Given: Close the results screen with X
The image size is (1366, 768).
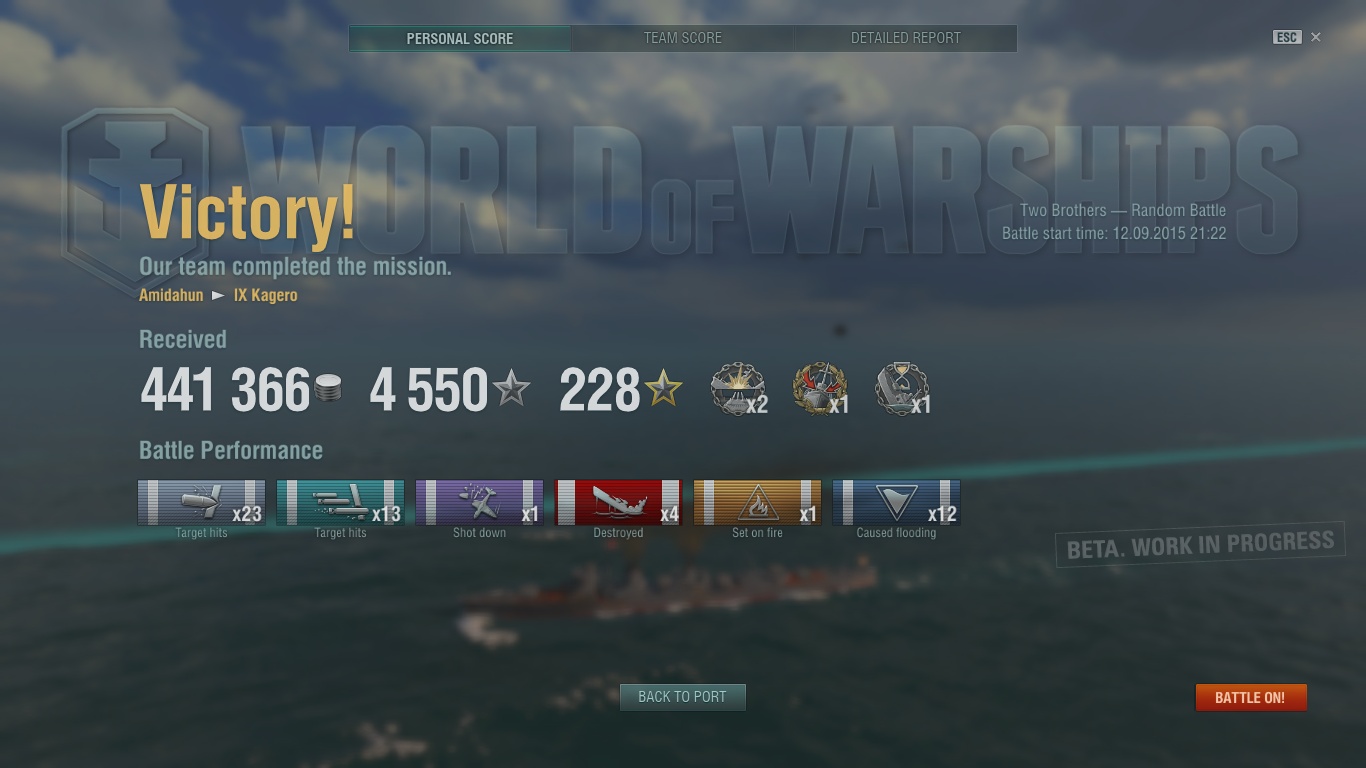Looking at the screenshot, I should (x=1316, y=37).
